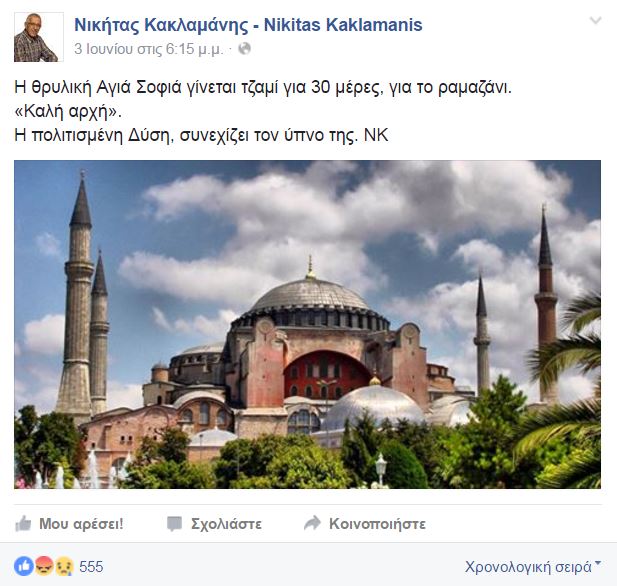Click the line Η πολιτισμένη Δύση post text

(x=201, y=135)
